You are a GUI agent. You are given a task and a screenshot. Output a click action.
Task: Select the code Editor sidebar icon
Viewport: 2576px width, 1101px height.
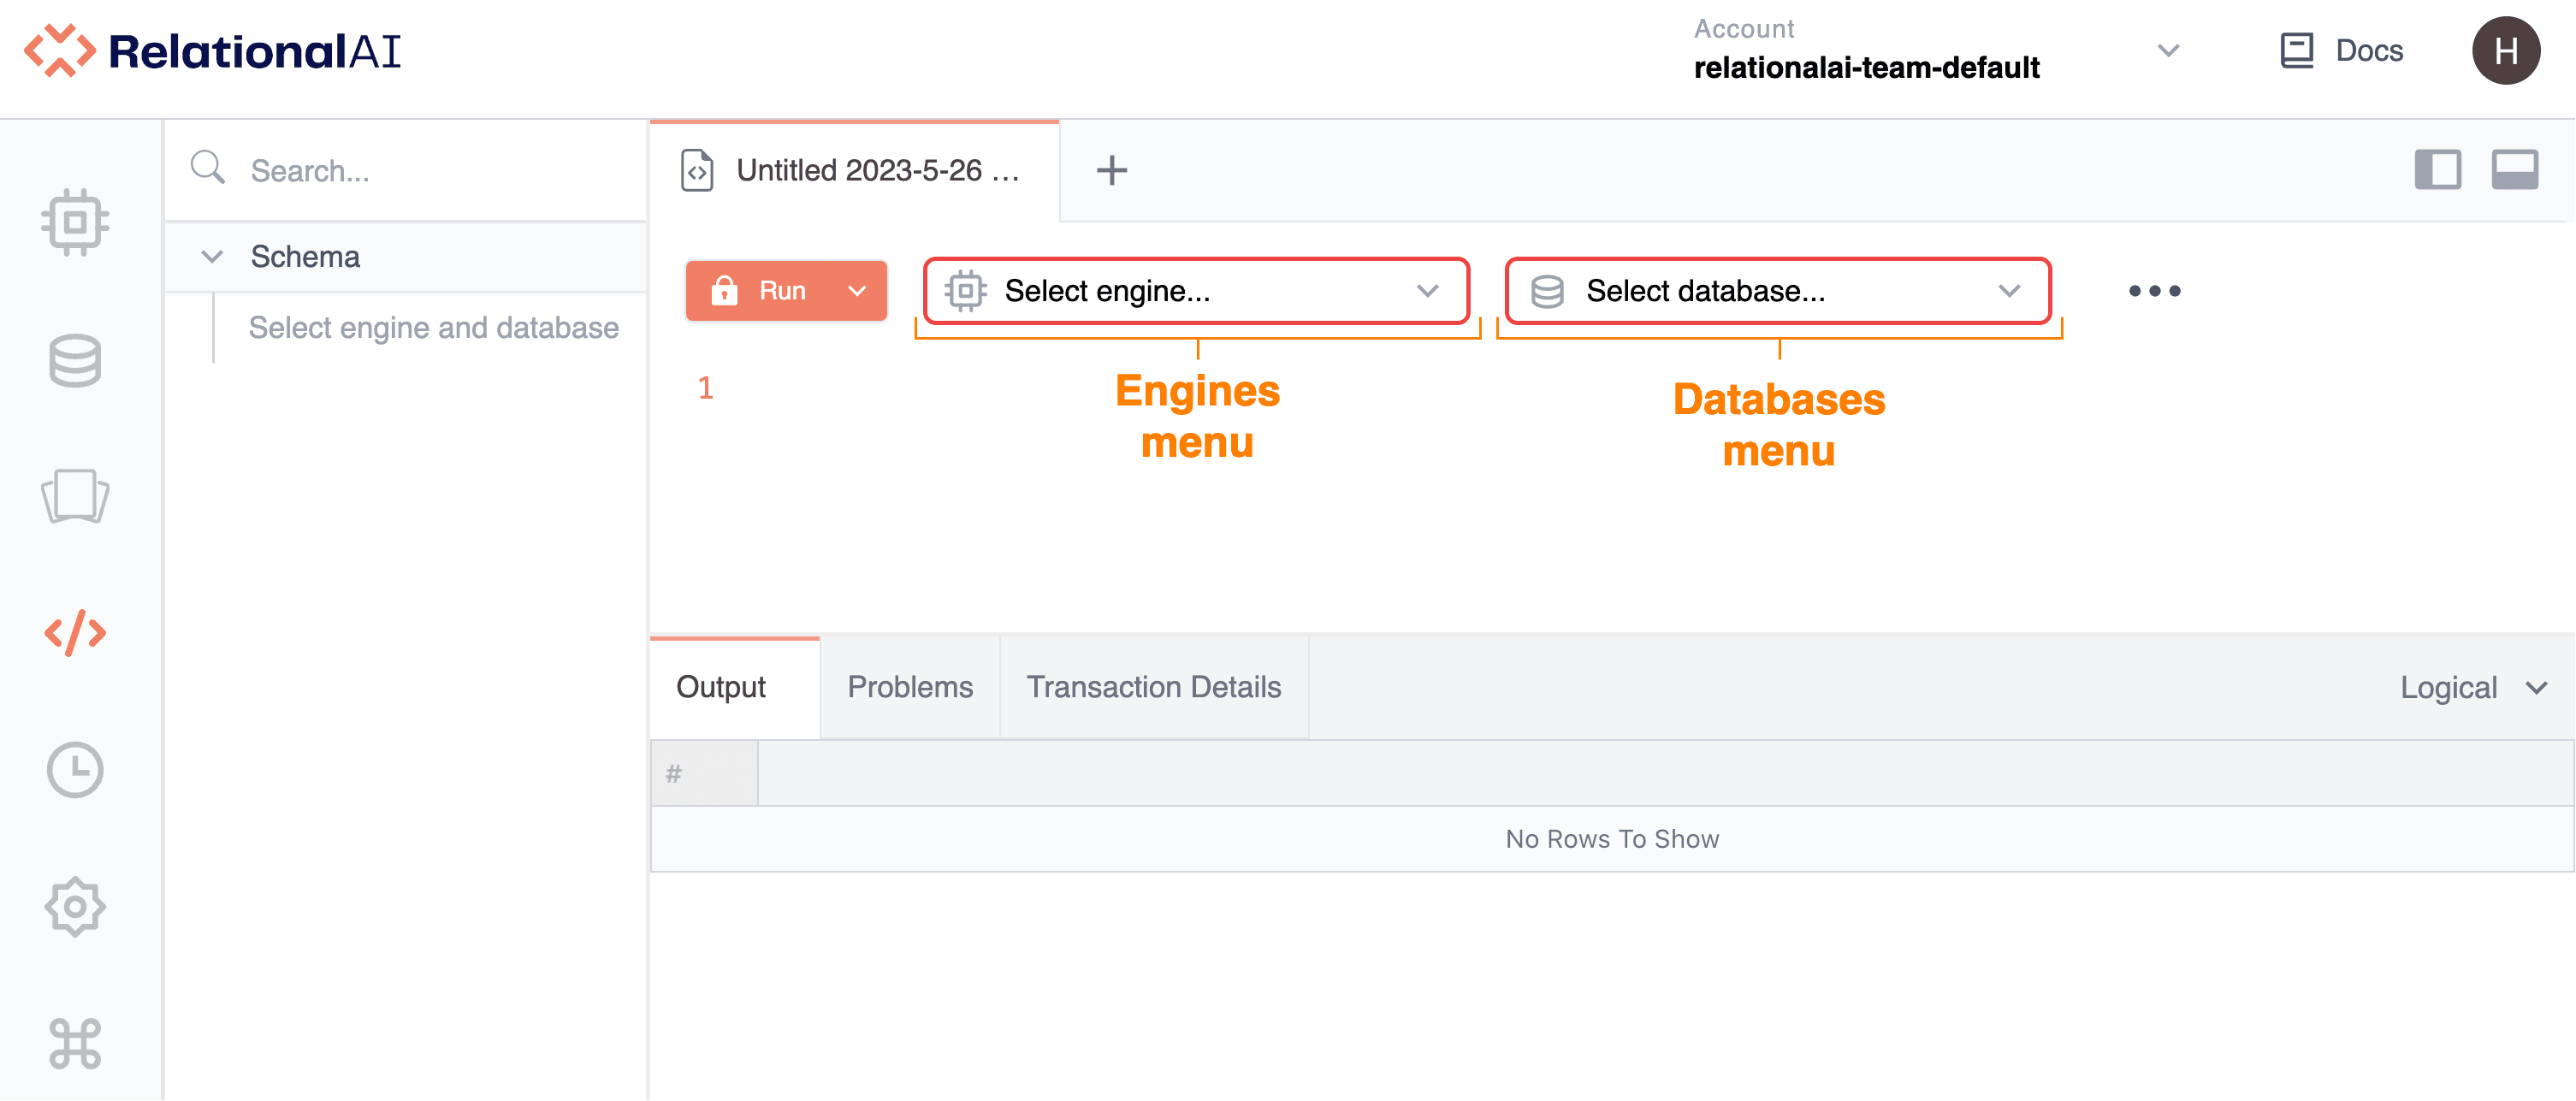click(x=75, y=633)
